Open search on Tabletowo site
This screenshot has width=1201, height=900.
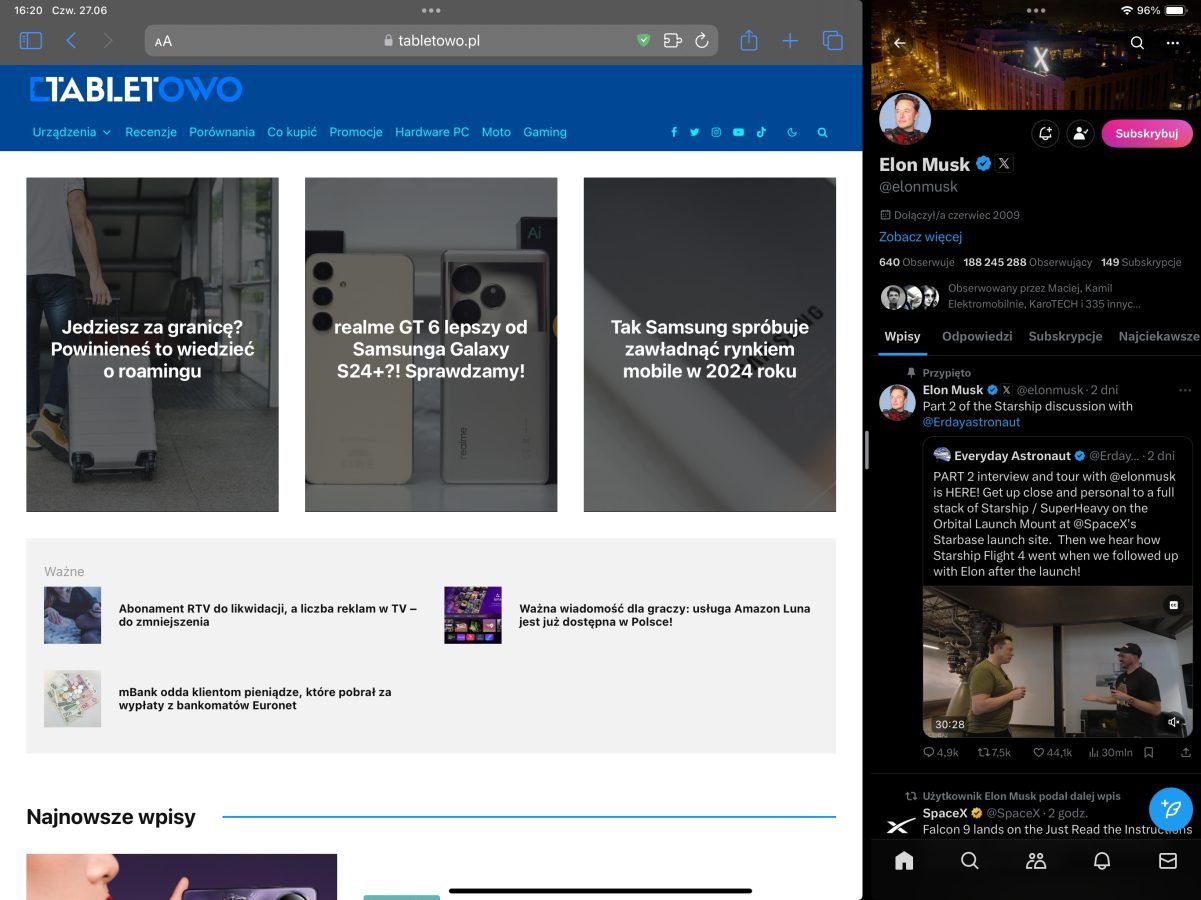tap(823, 132)
